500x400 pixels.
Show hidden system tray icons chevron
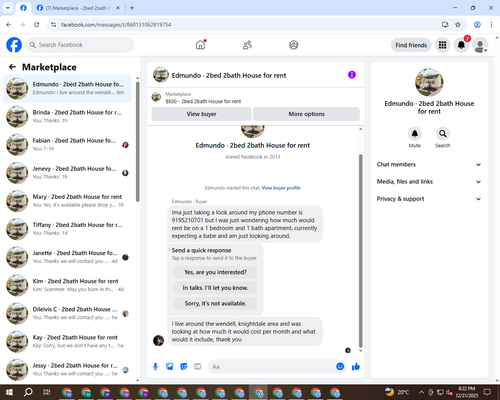[x=421, y=392]
